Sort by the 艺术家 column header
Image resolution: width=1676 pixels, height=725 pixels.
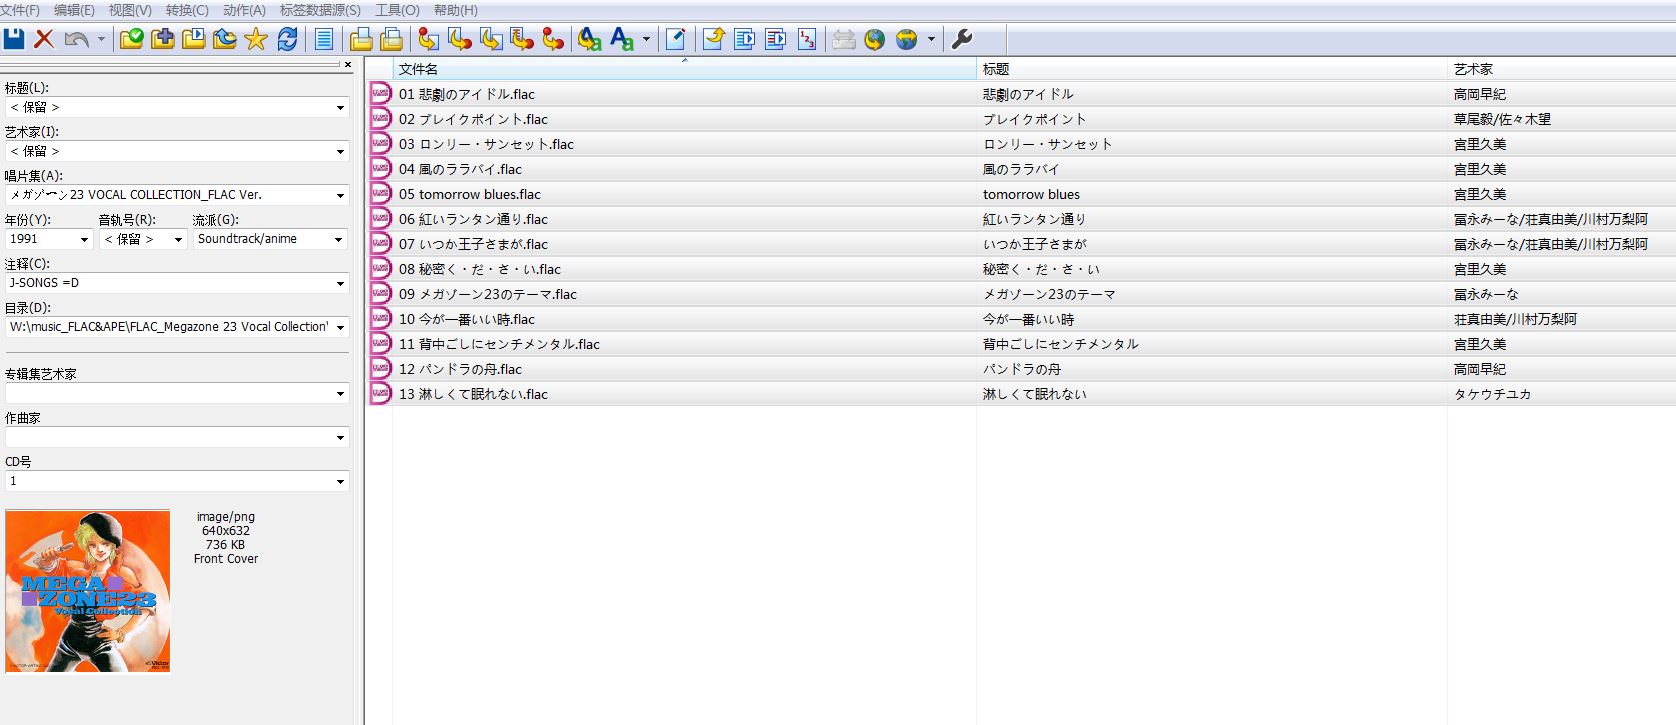coord(1473,69)
